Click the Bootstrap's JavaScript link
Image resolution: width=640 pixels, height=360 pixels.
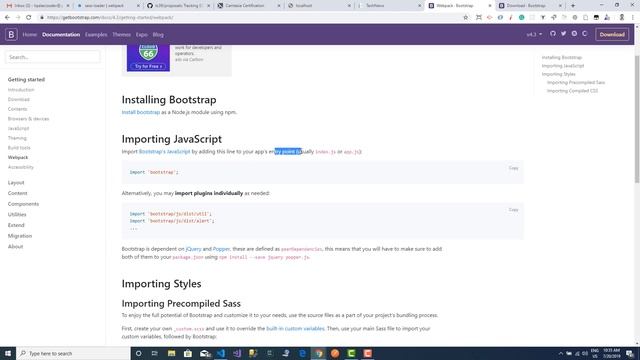click(x=164, y=152)
